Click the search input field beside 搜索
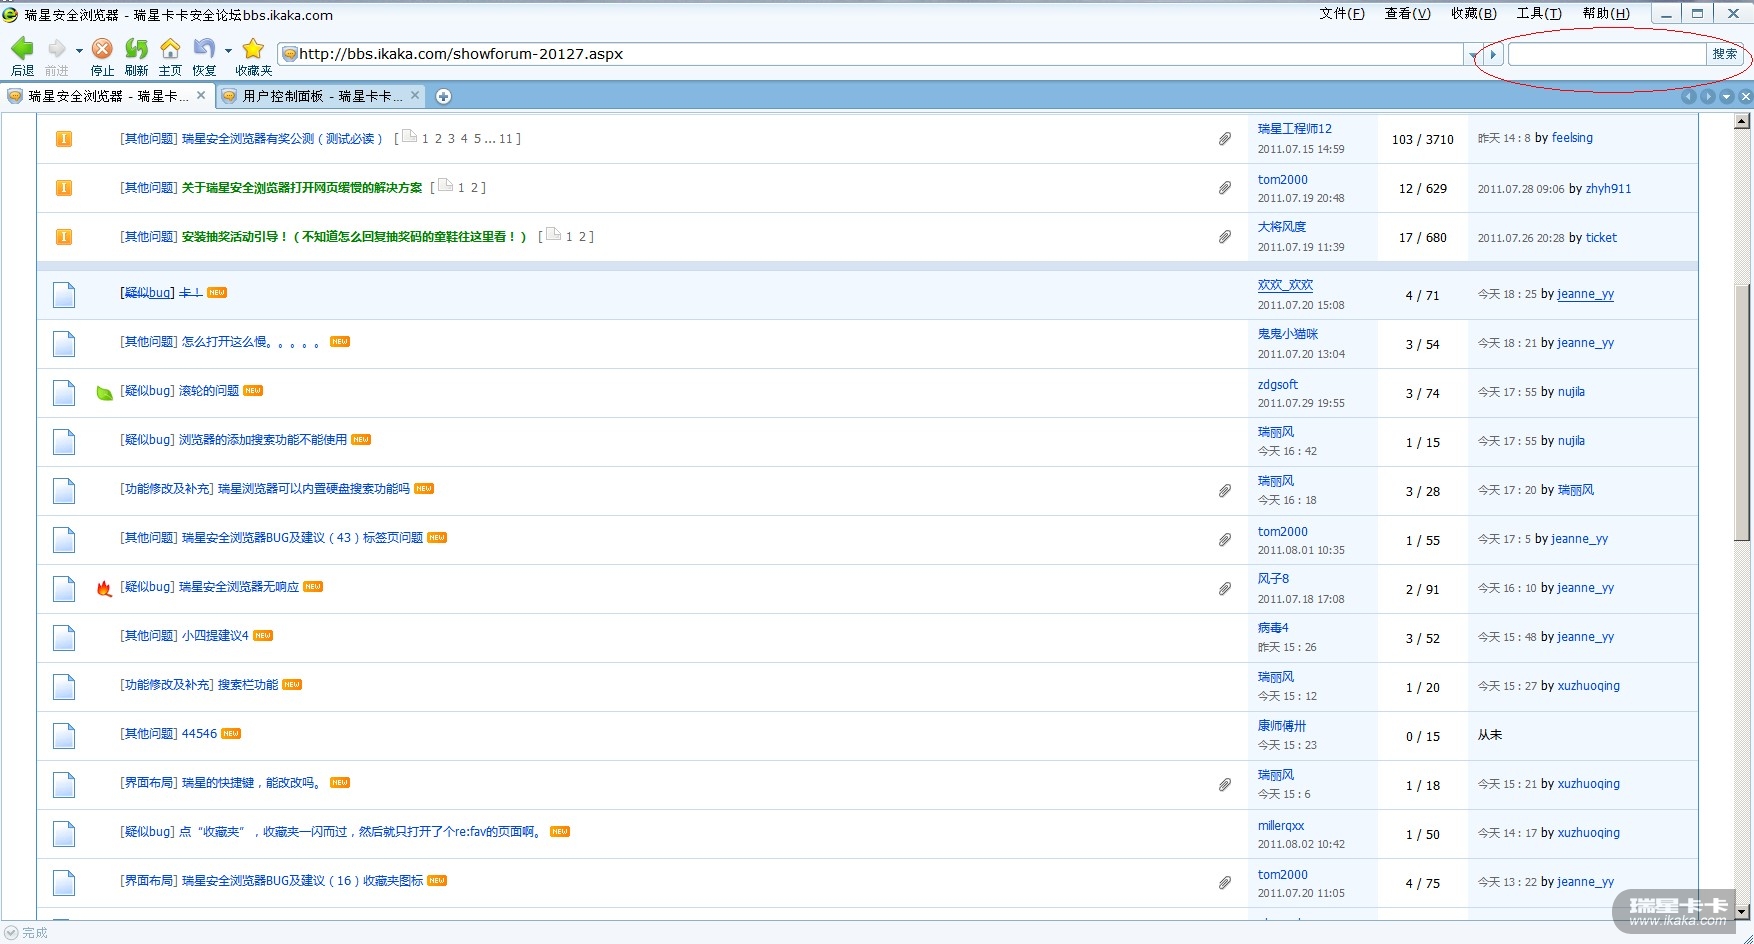Viewport: 1754px width, 944px height. point(1607,54)
